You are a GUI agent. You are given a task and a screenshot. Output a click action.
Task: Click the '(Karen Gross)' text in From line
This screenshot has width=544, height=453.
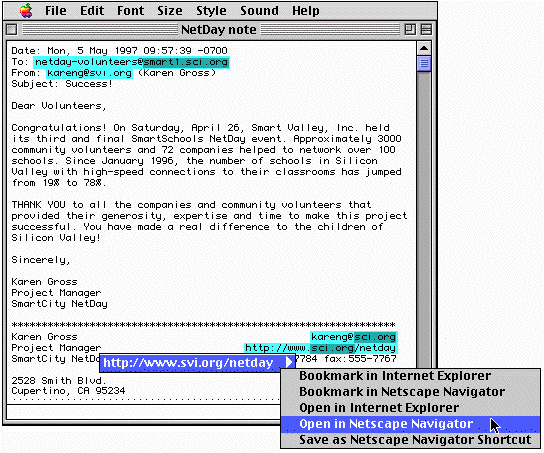pos(177,73)
